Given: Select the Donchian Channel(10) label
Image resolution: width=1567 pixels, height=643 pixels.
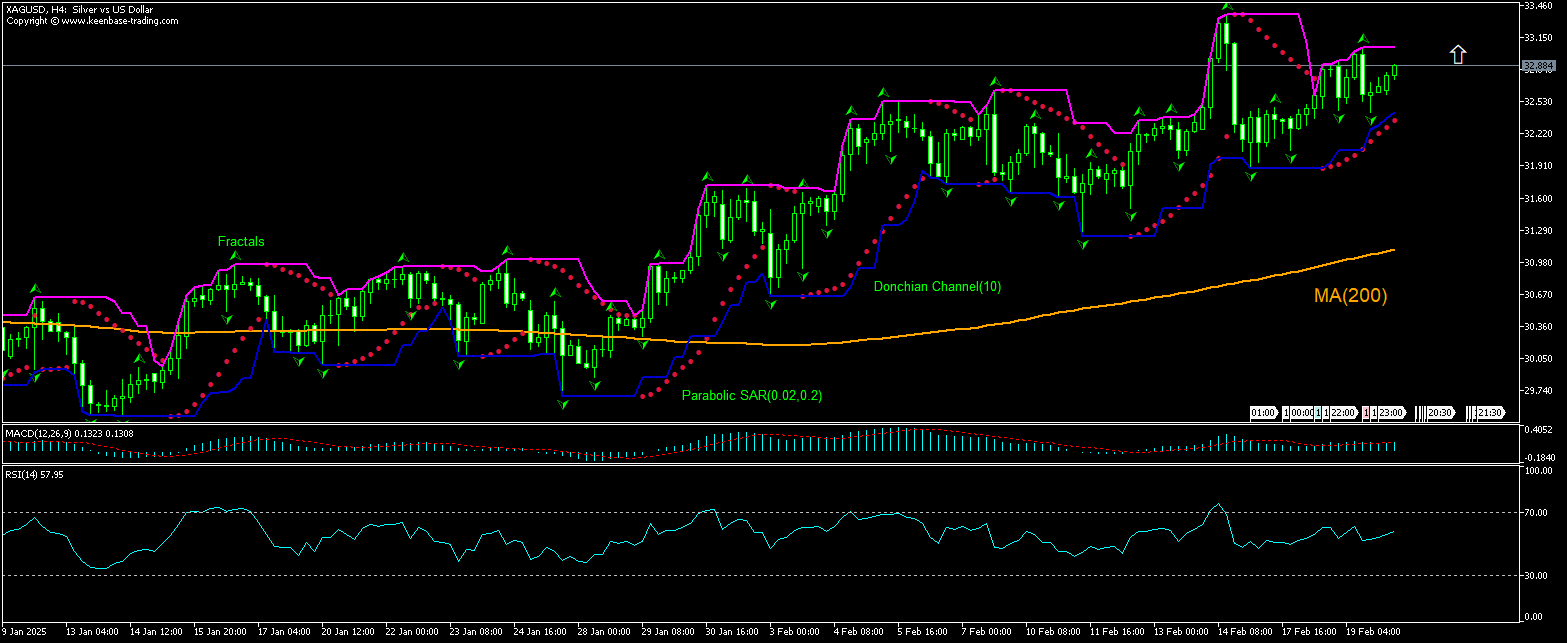Looking at the screenshot, I should (937, 286).
